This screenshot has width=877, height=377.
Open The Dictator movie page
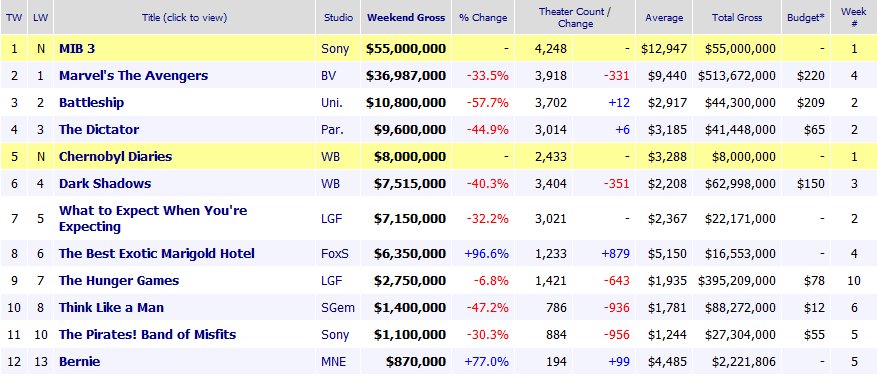[98, 129]
